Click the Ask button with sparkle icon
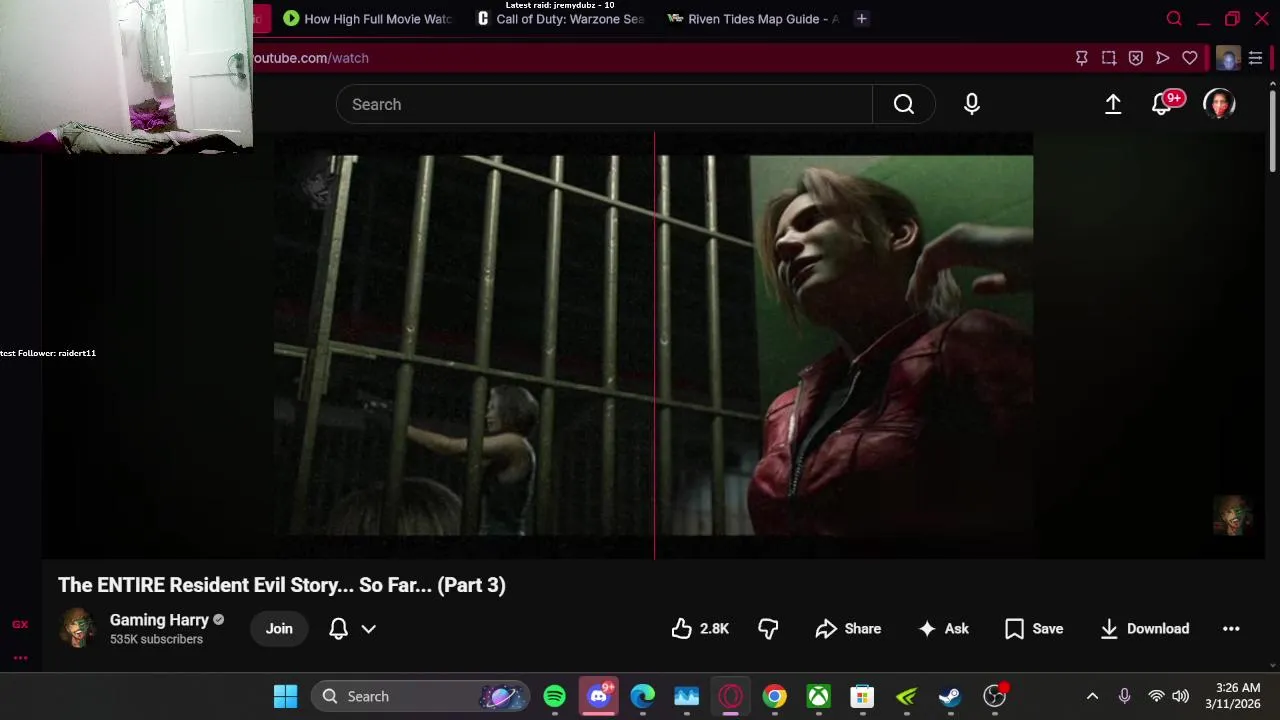The height and width of the screenshot is (720, 1280). tap(944, 629)
